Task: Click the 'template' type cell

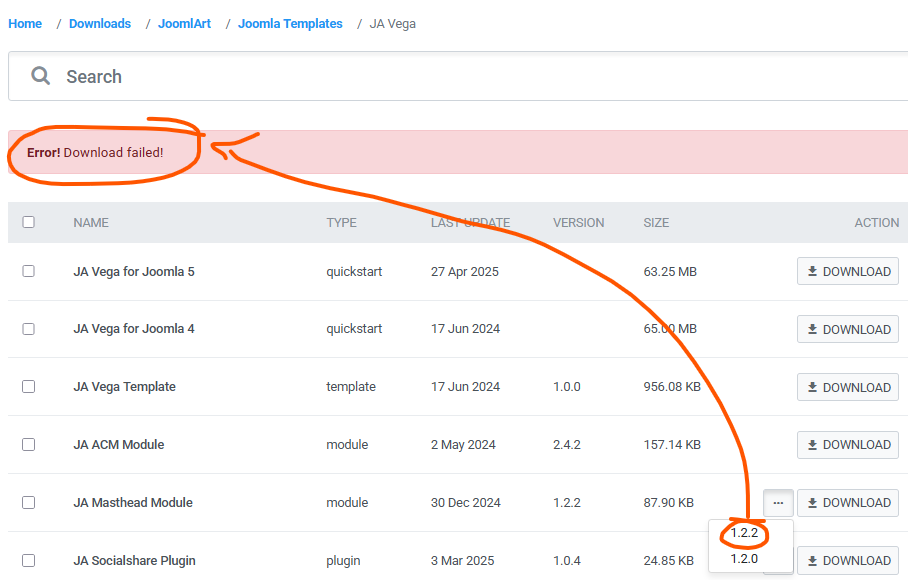Action: coord(351,387)
